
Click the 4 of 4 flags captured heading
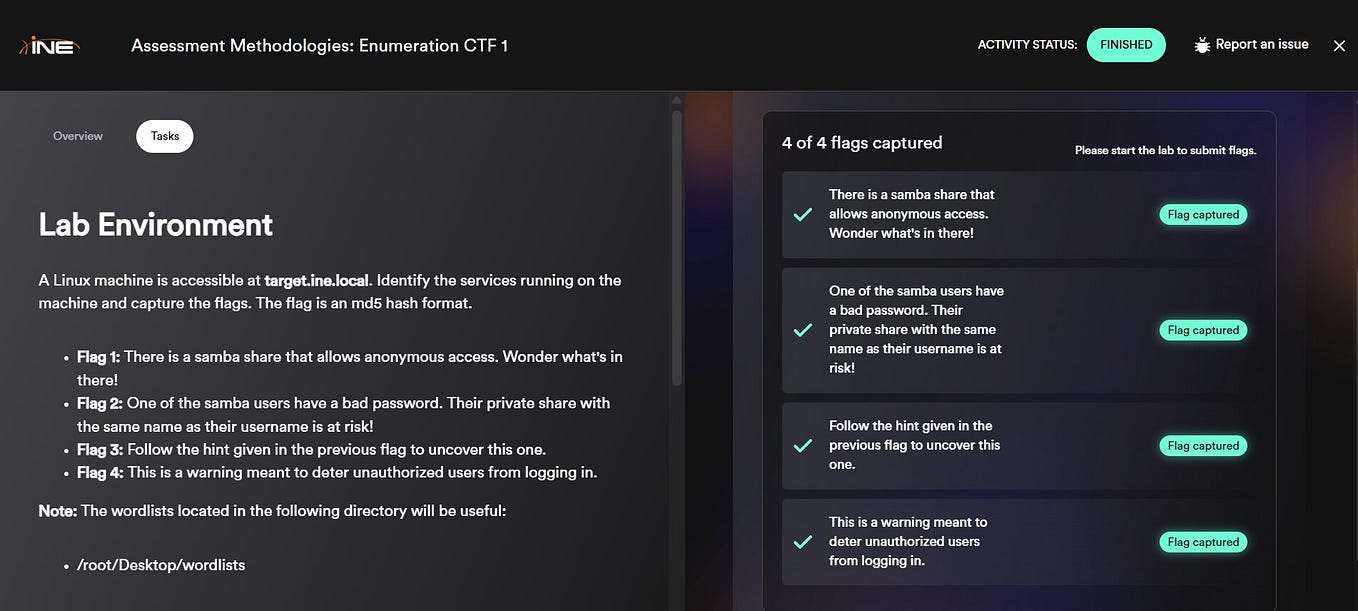click(x=862, y=143)
